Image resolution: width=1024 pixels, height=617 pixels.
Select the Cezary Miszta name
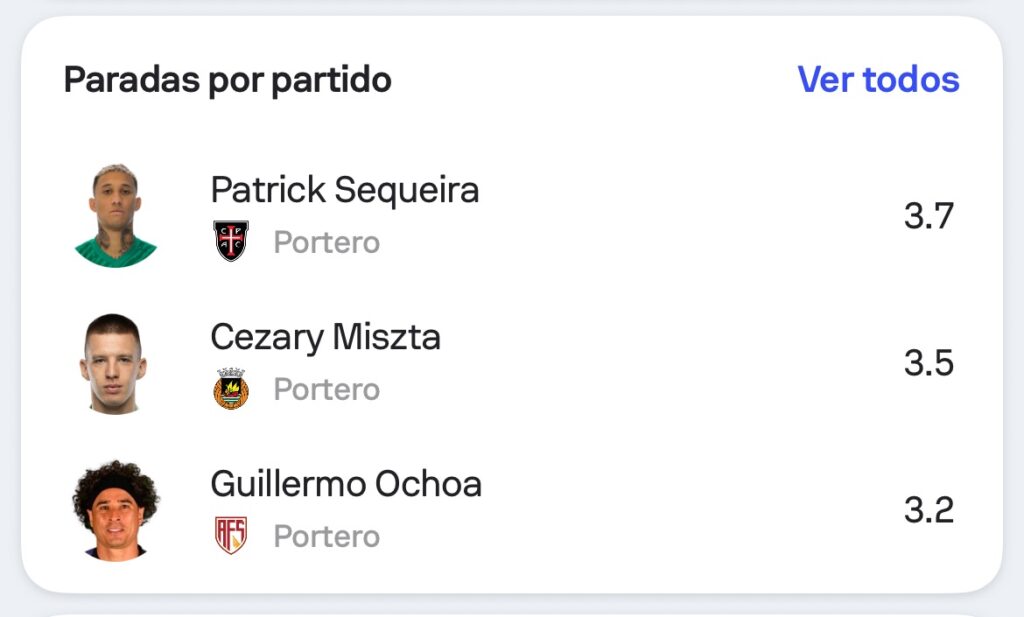(x=325, y=337)
